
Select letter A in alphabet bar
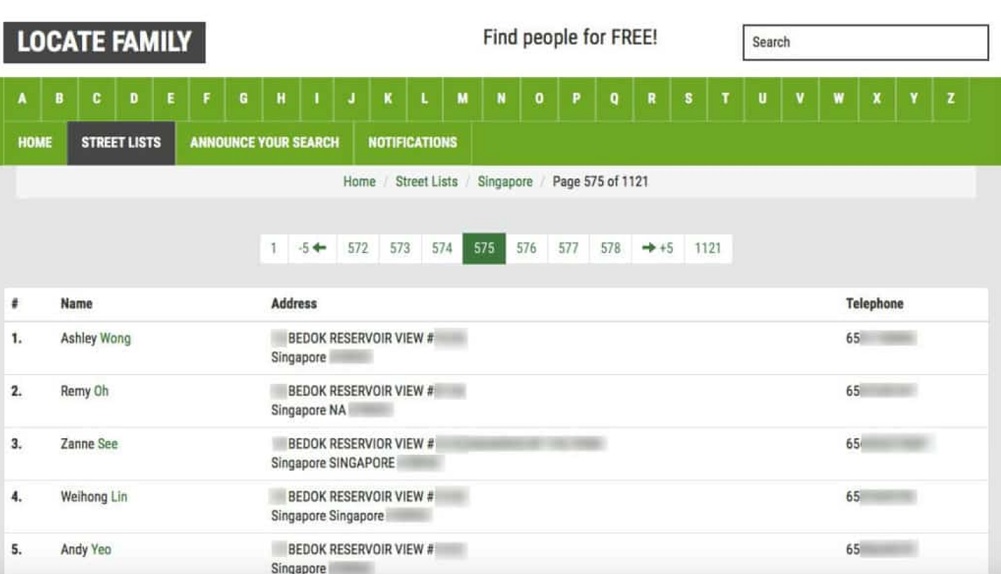(x=22, y=99)
